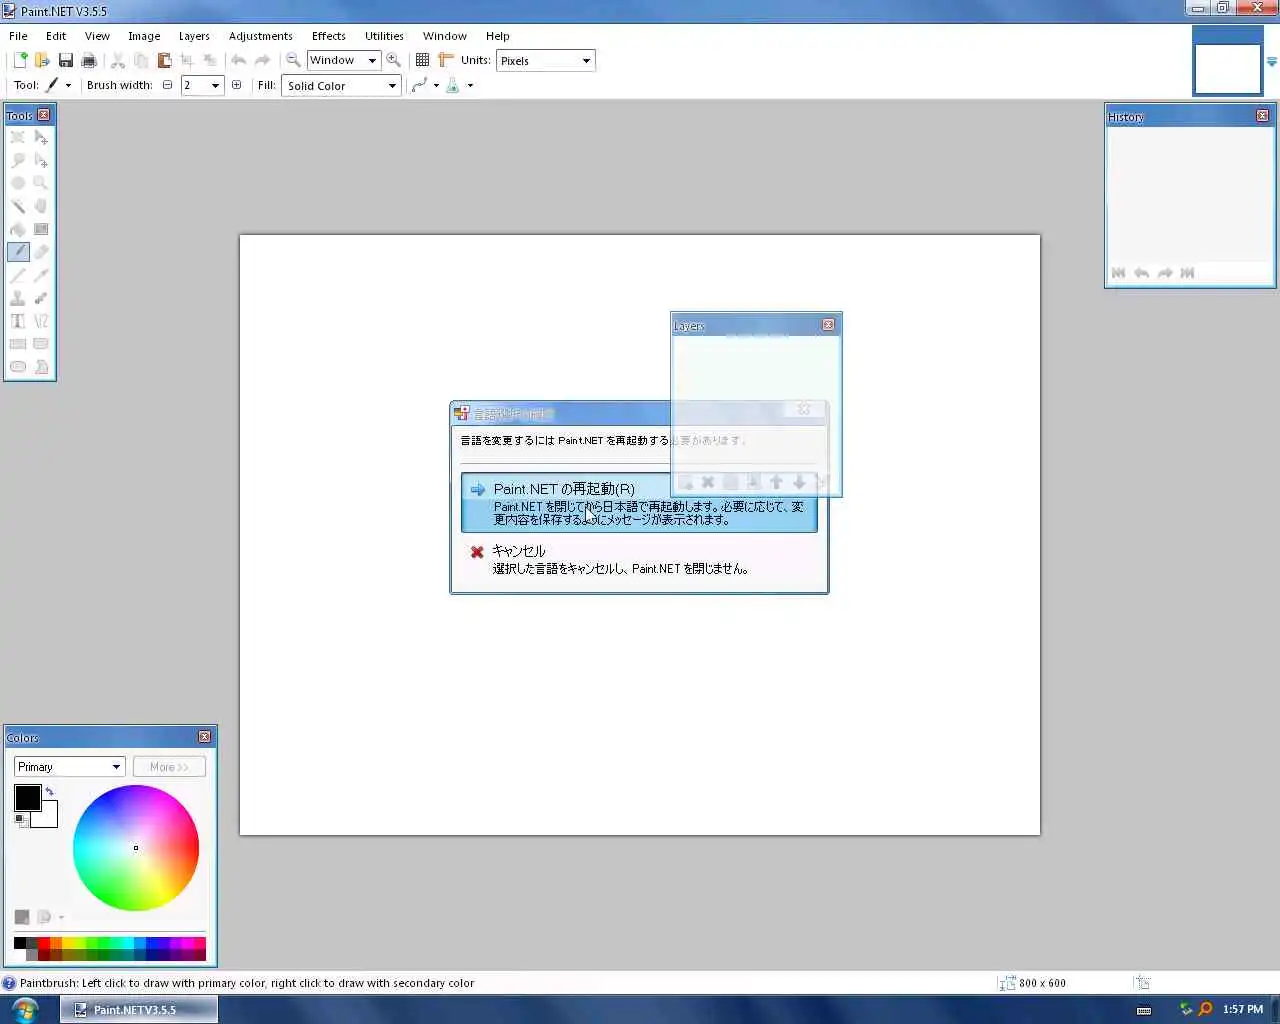Image resolution: width=1280 pixels, height=1024 pixels.
Task: Select the Move Selection tool
Action: tap(41, 160)
